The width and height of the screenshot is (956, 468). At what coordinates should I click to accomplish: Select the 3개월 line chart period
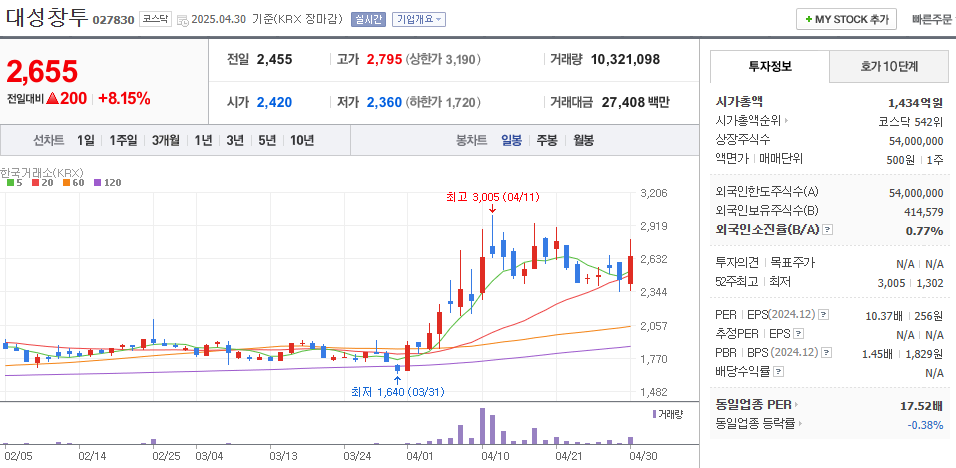pos(165,140)
